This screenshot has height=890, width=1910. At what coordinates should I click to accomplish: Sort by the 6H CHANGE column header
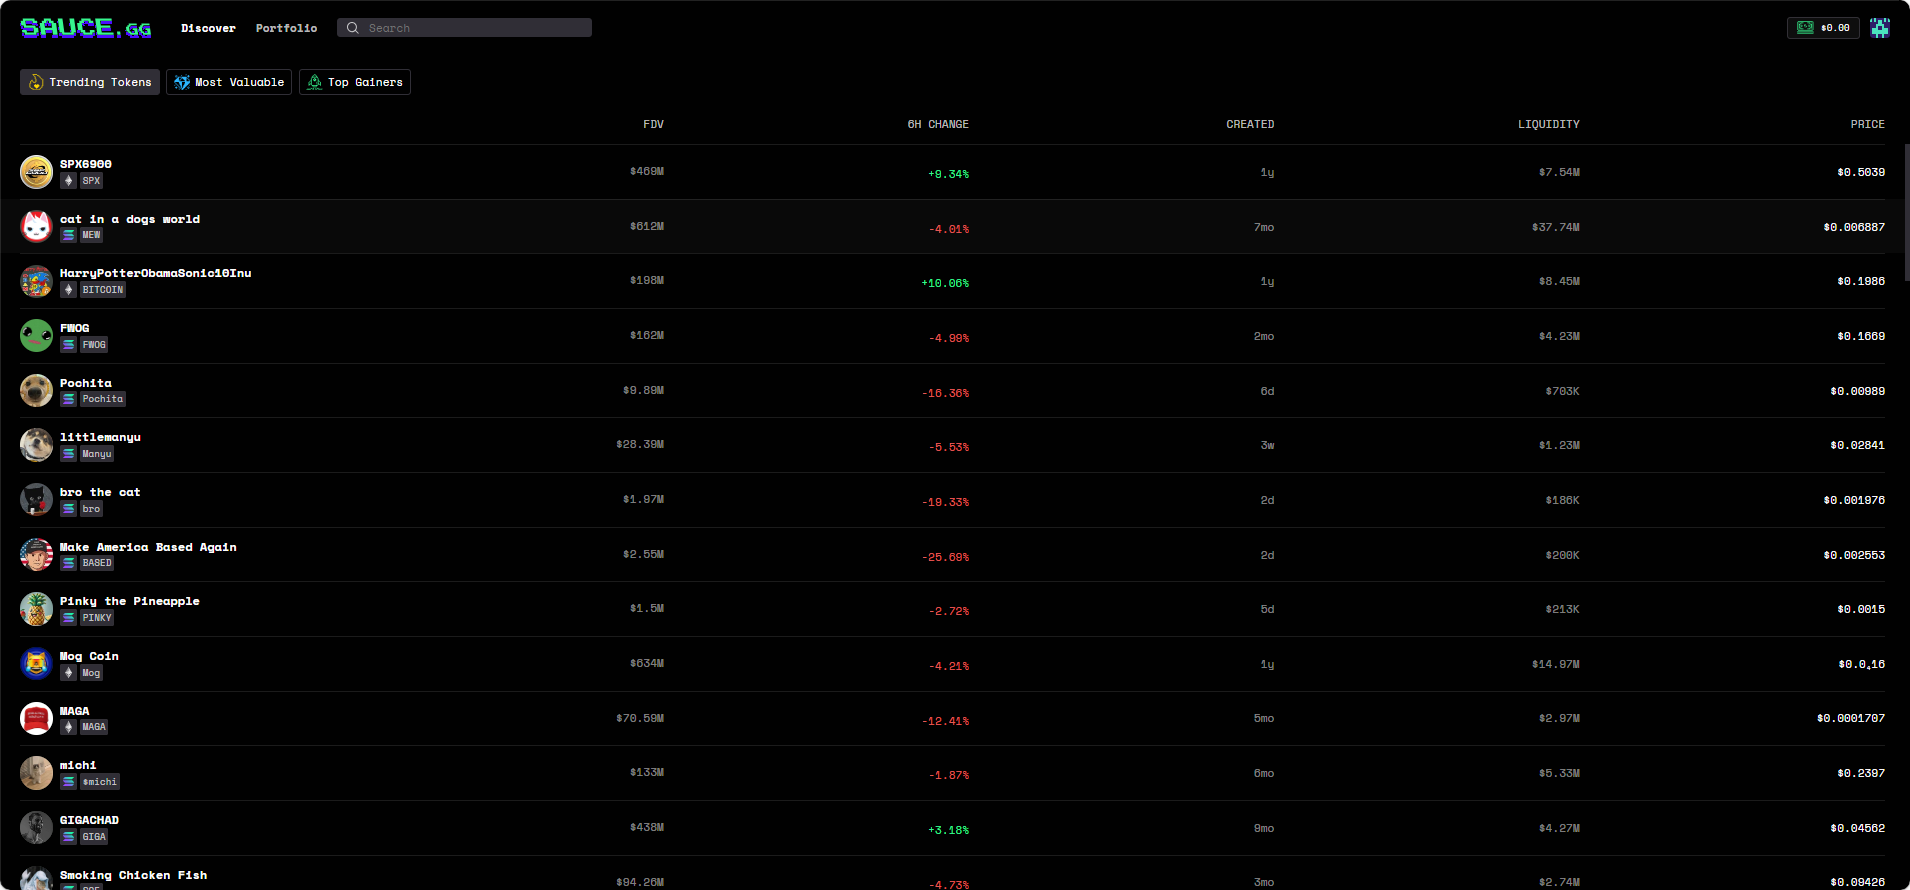(937, 124)
